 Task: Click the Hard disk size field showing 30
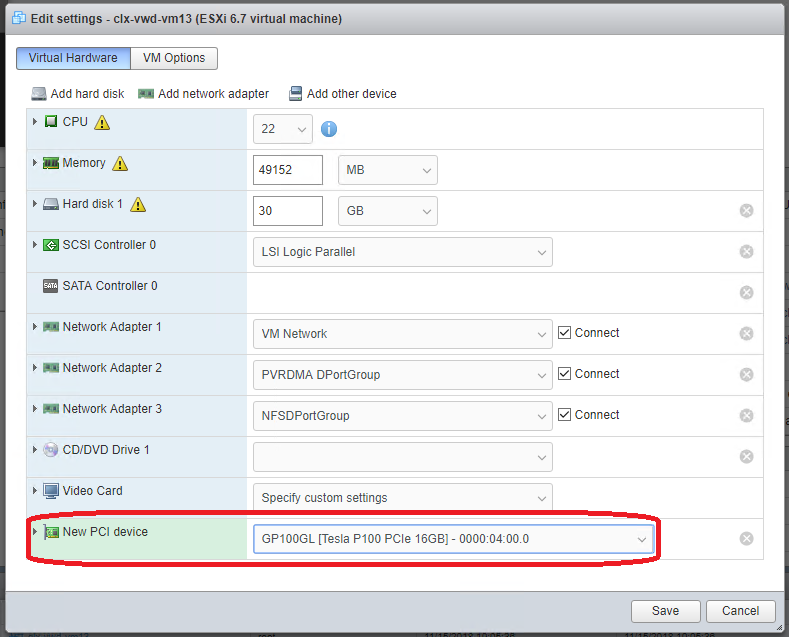coord(288,211)
